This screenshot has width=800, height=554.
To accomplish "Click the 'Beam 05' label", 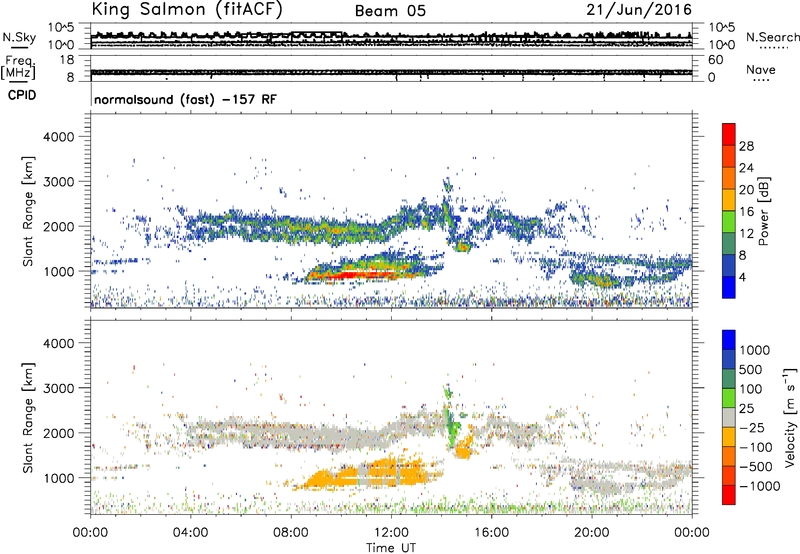I will tap(390, 11).
